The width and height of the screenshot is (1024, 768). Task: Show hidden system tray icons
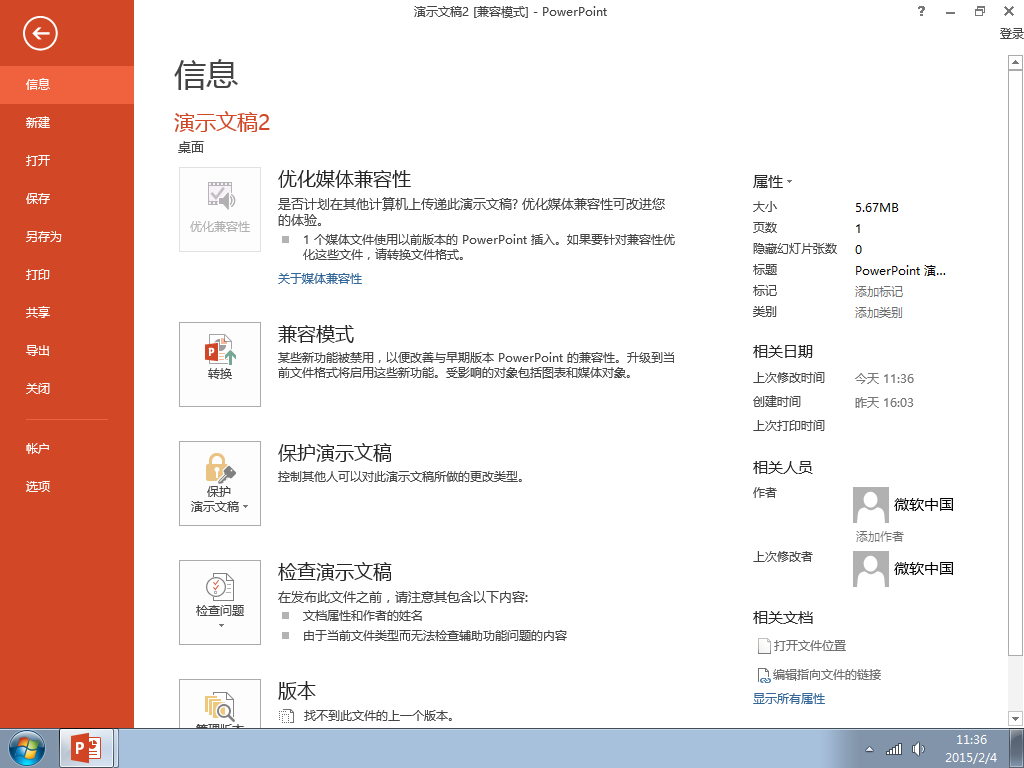pos(869,749)
